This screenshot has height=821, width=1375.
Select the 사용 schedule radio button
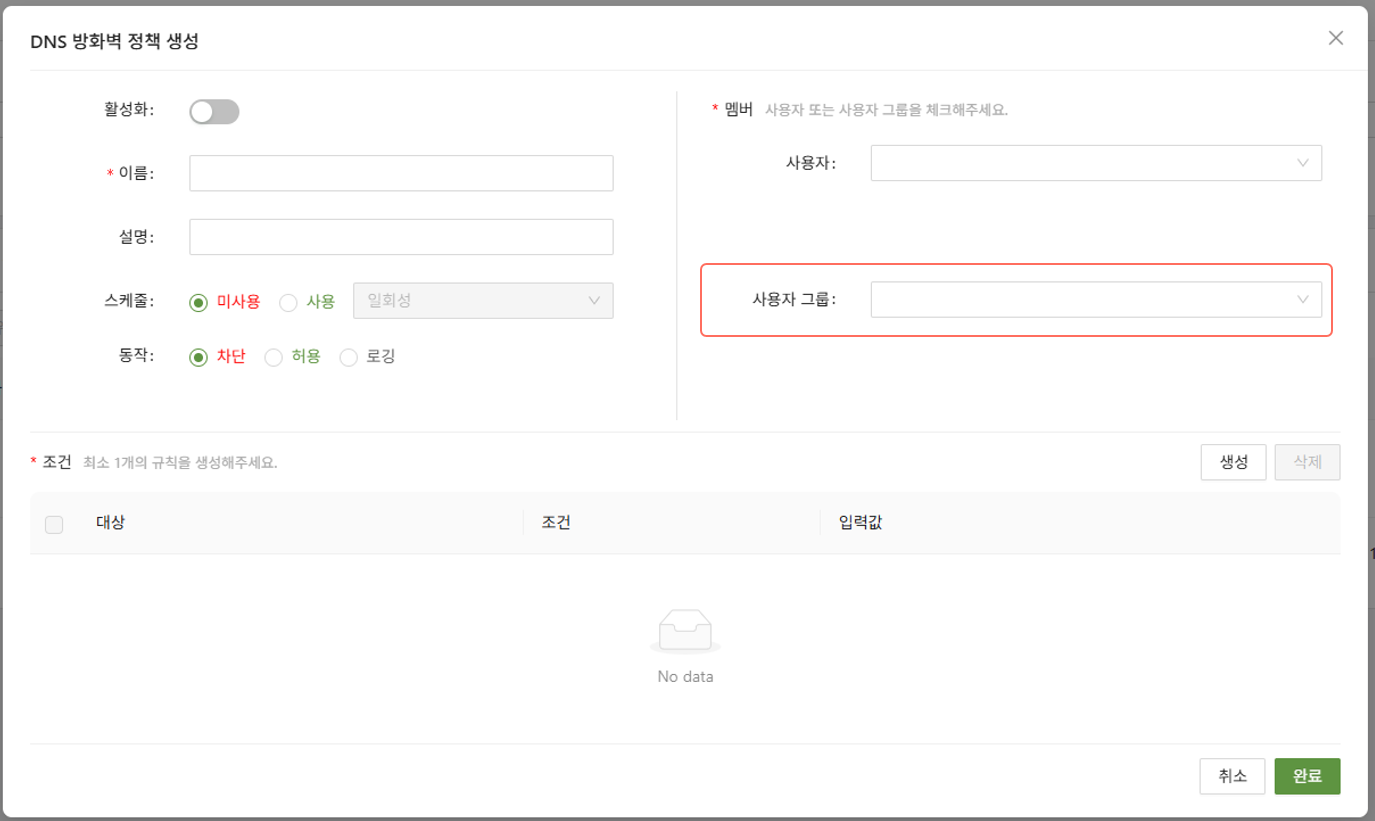click(x=289, y=302)
